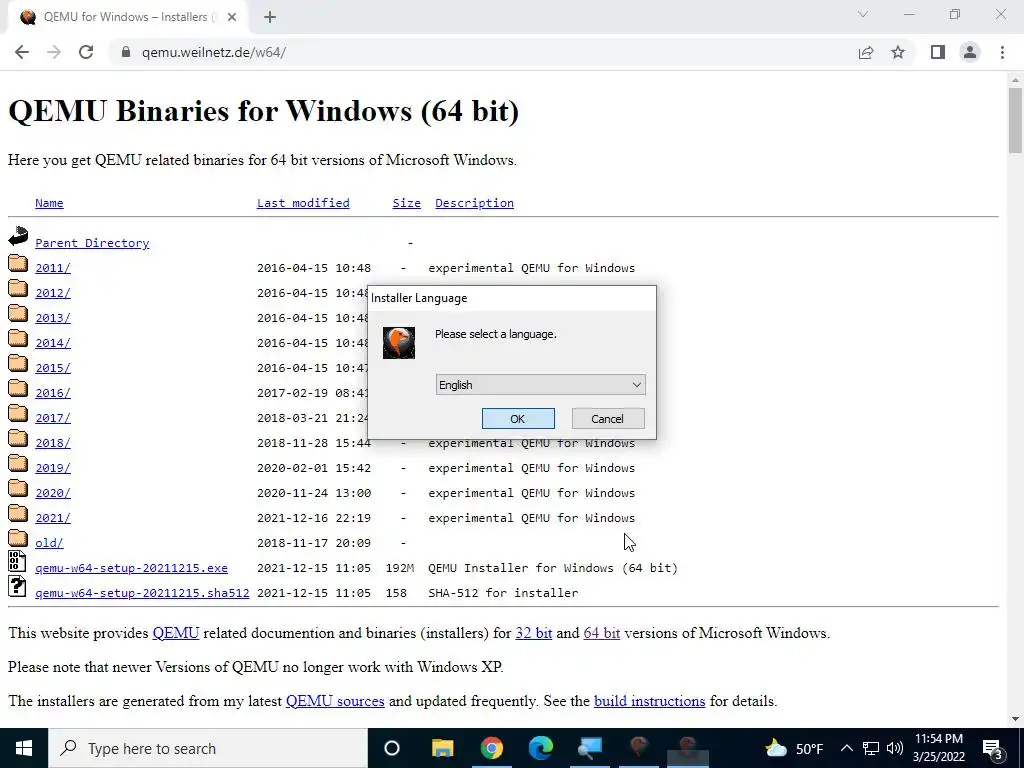The width and height of the screenshot is (1024, 768).
Task: Open File Explorer from taskbar
Action: point(442,748)
